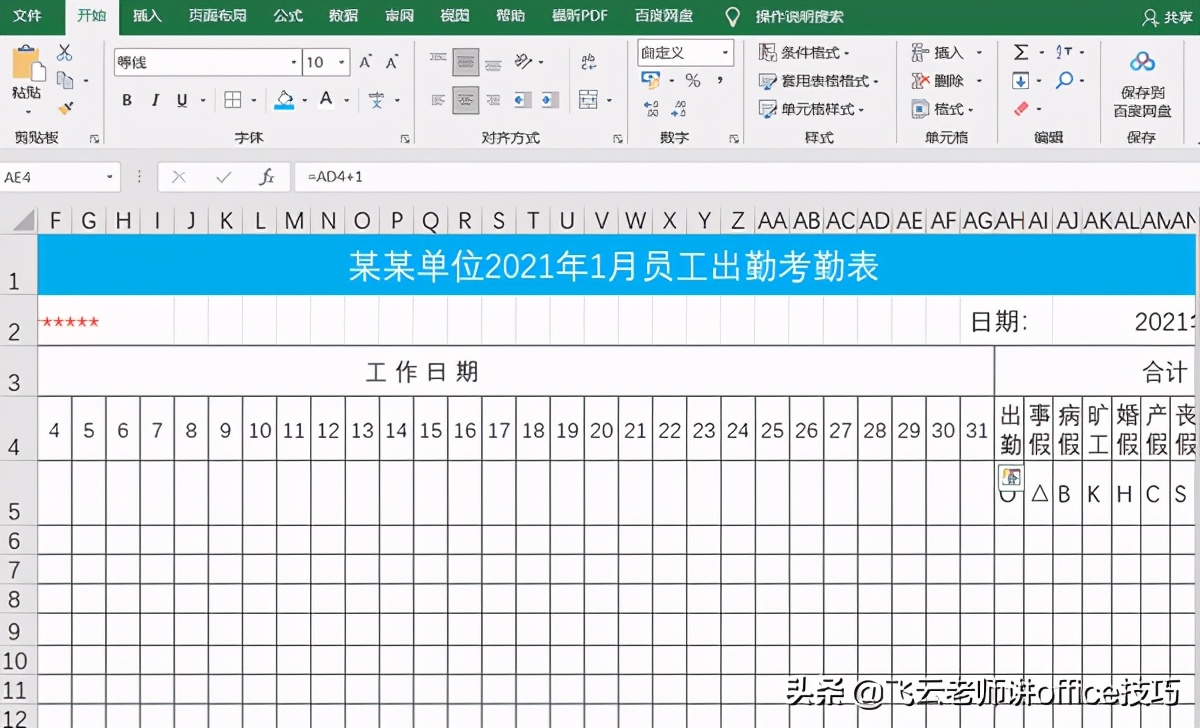Apply italic formatting
1200x728 pixels.
coord(156,99)
